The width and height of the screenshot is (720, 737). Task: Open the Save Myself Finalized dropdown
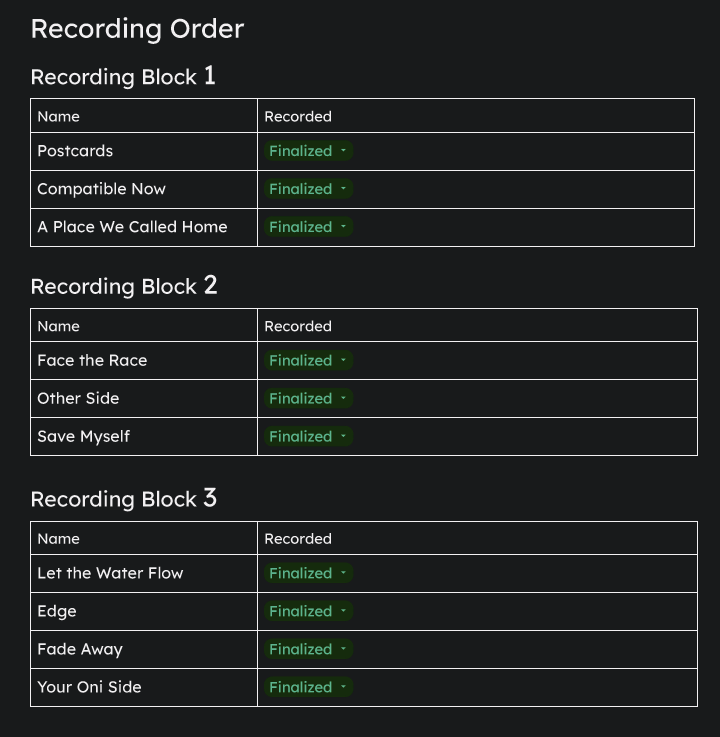point(308,437)
